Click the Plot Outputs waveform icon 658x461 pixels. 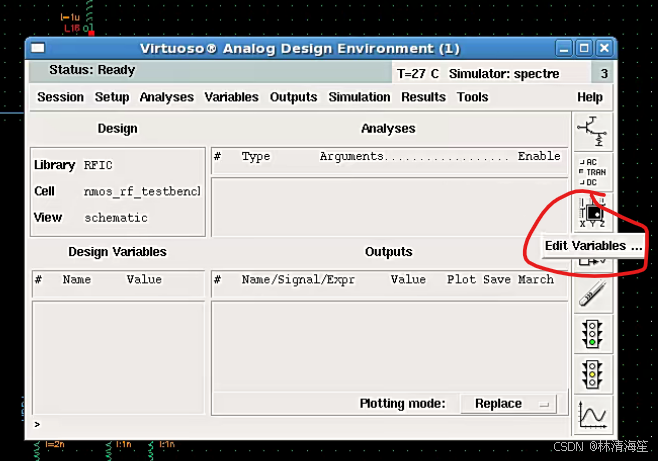point(593,415)
